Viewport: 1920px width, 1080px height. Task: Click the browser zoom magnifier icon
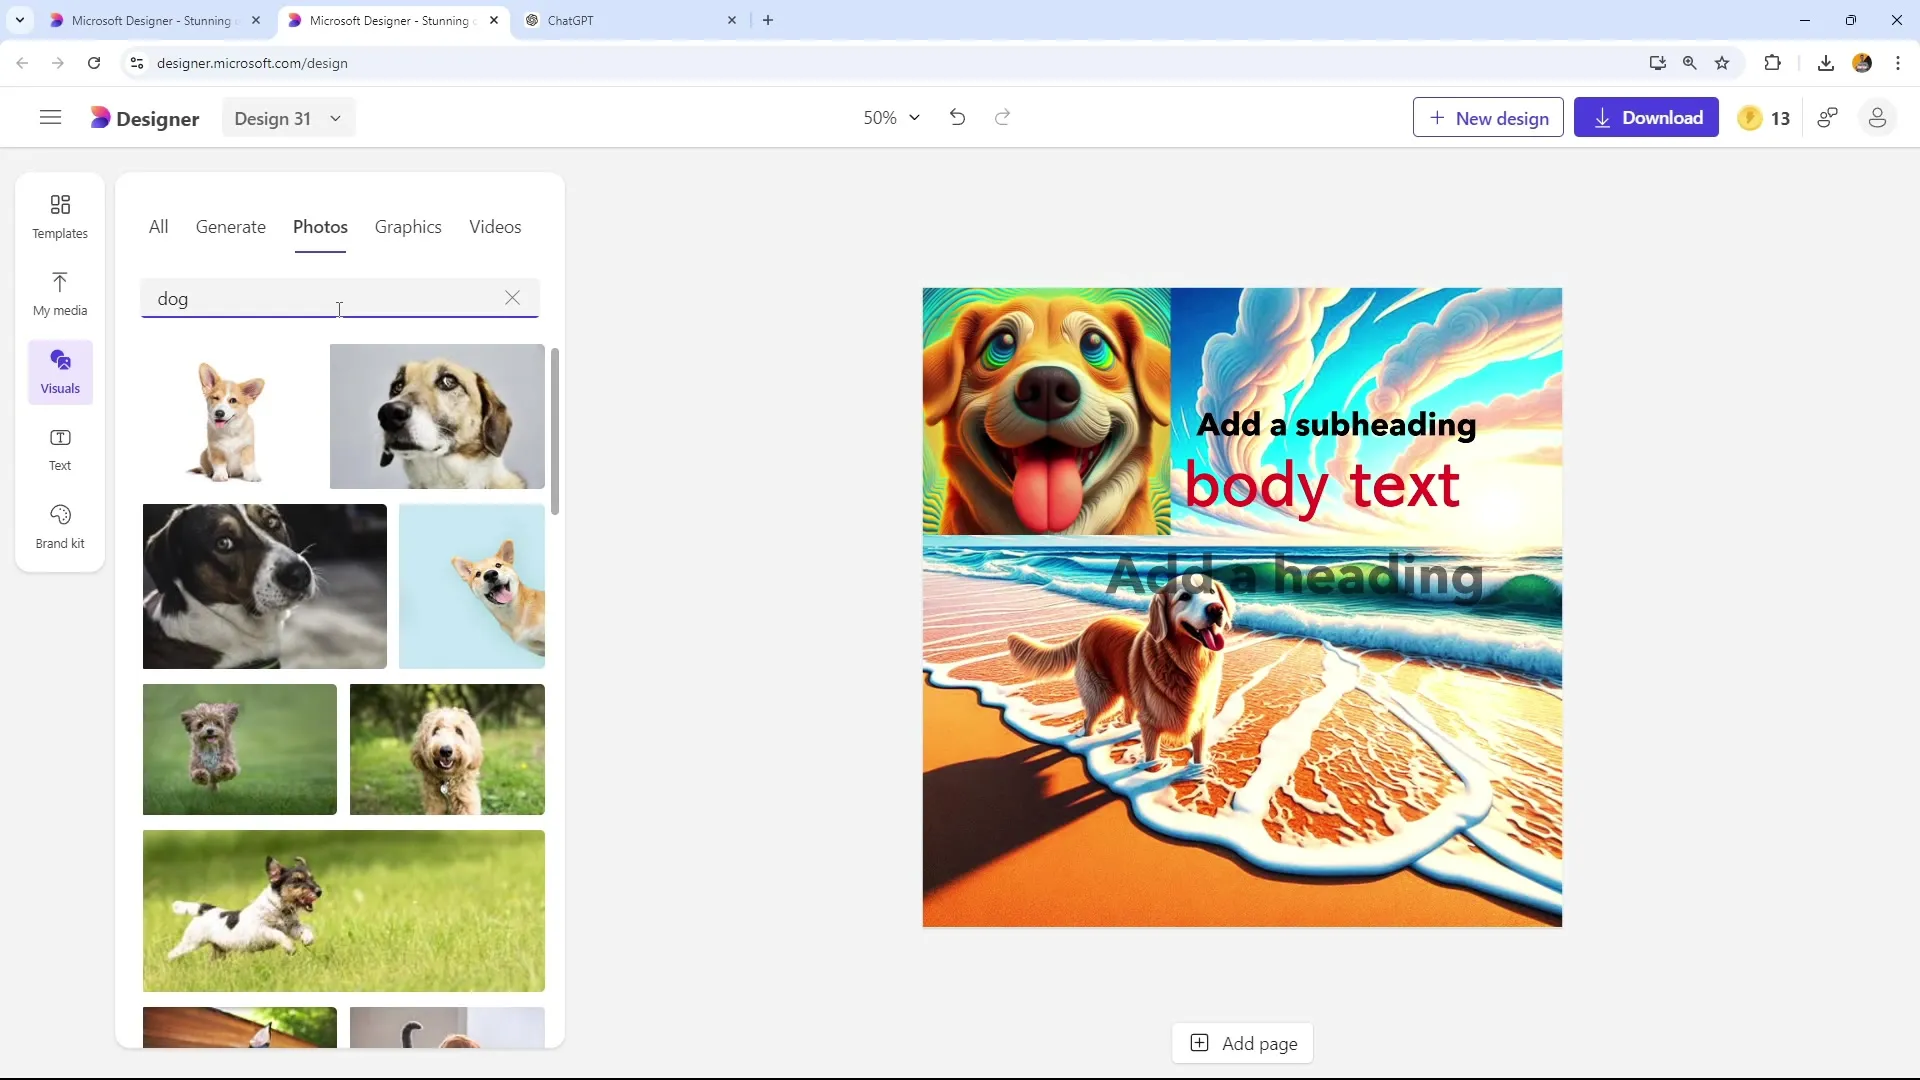click(x=1690, y=63)
